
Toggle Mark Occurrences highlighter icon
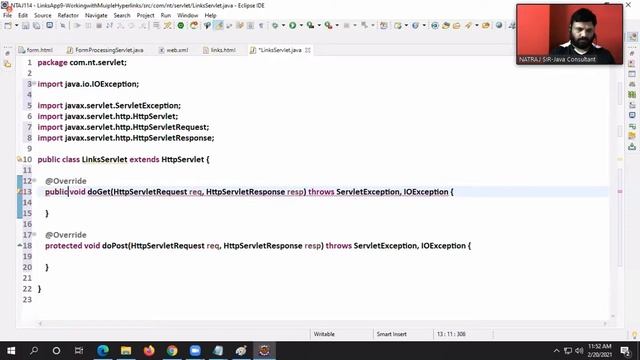pyautogui.click(x=219, y=25)
